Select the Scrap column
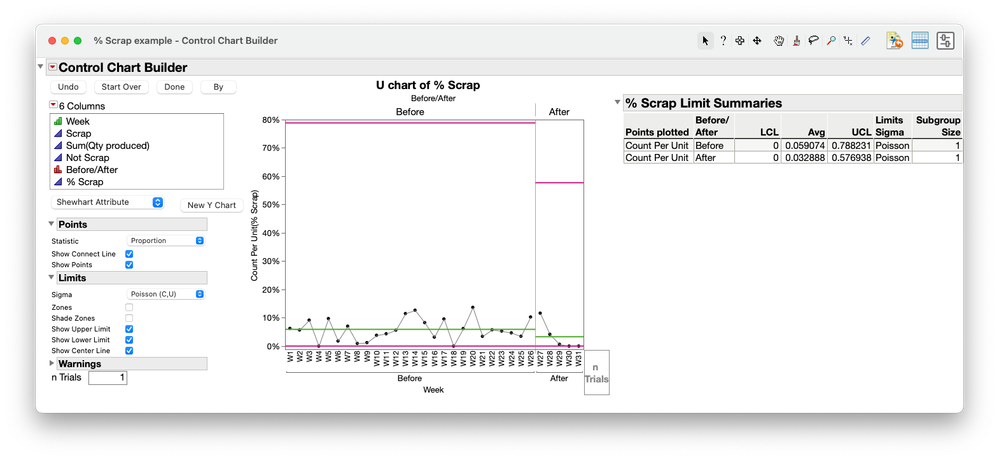999x460 pixels. click(x=78, y=133)
